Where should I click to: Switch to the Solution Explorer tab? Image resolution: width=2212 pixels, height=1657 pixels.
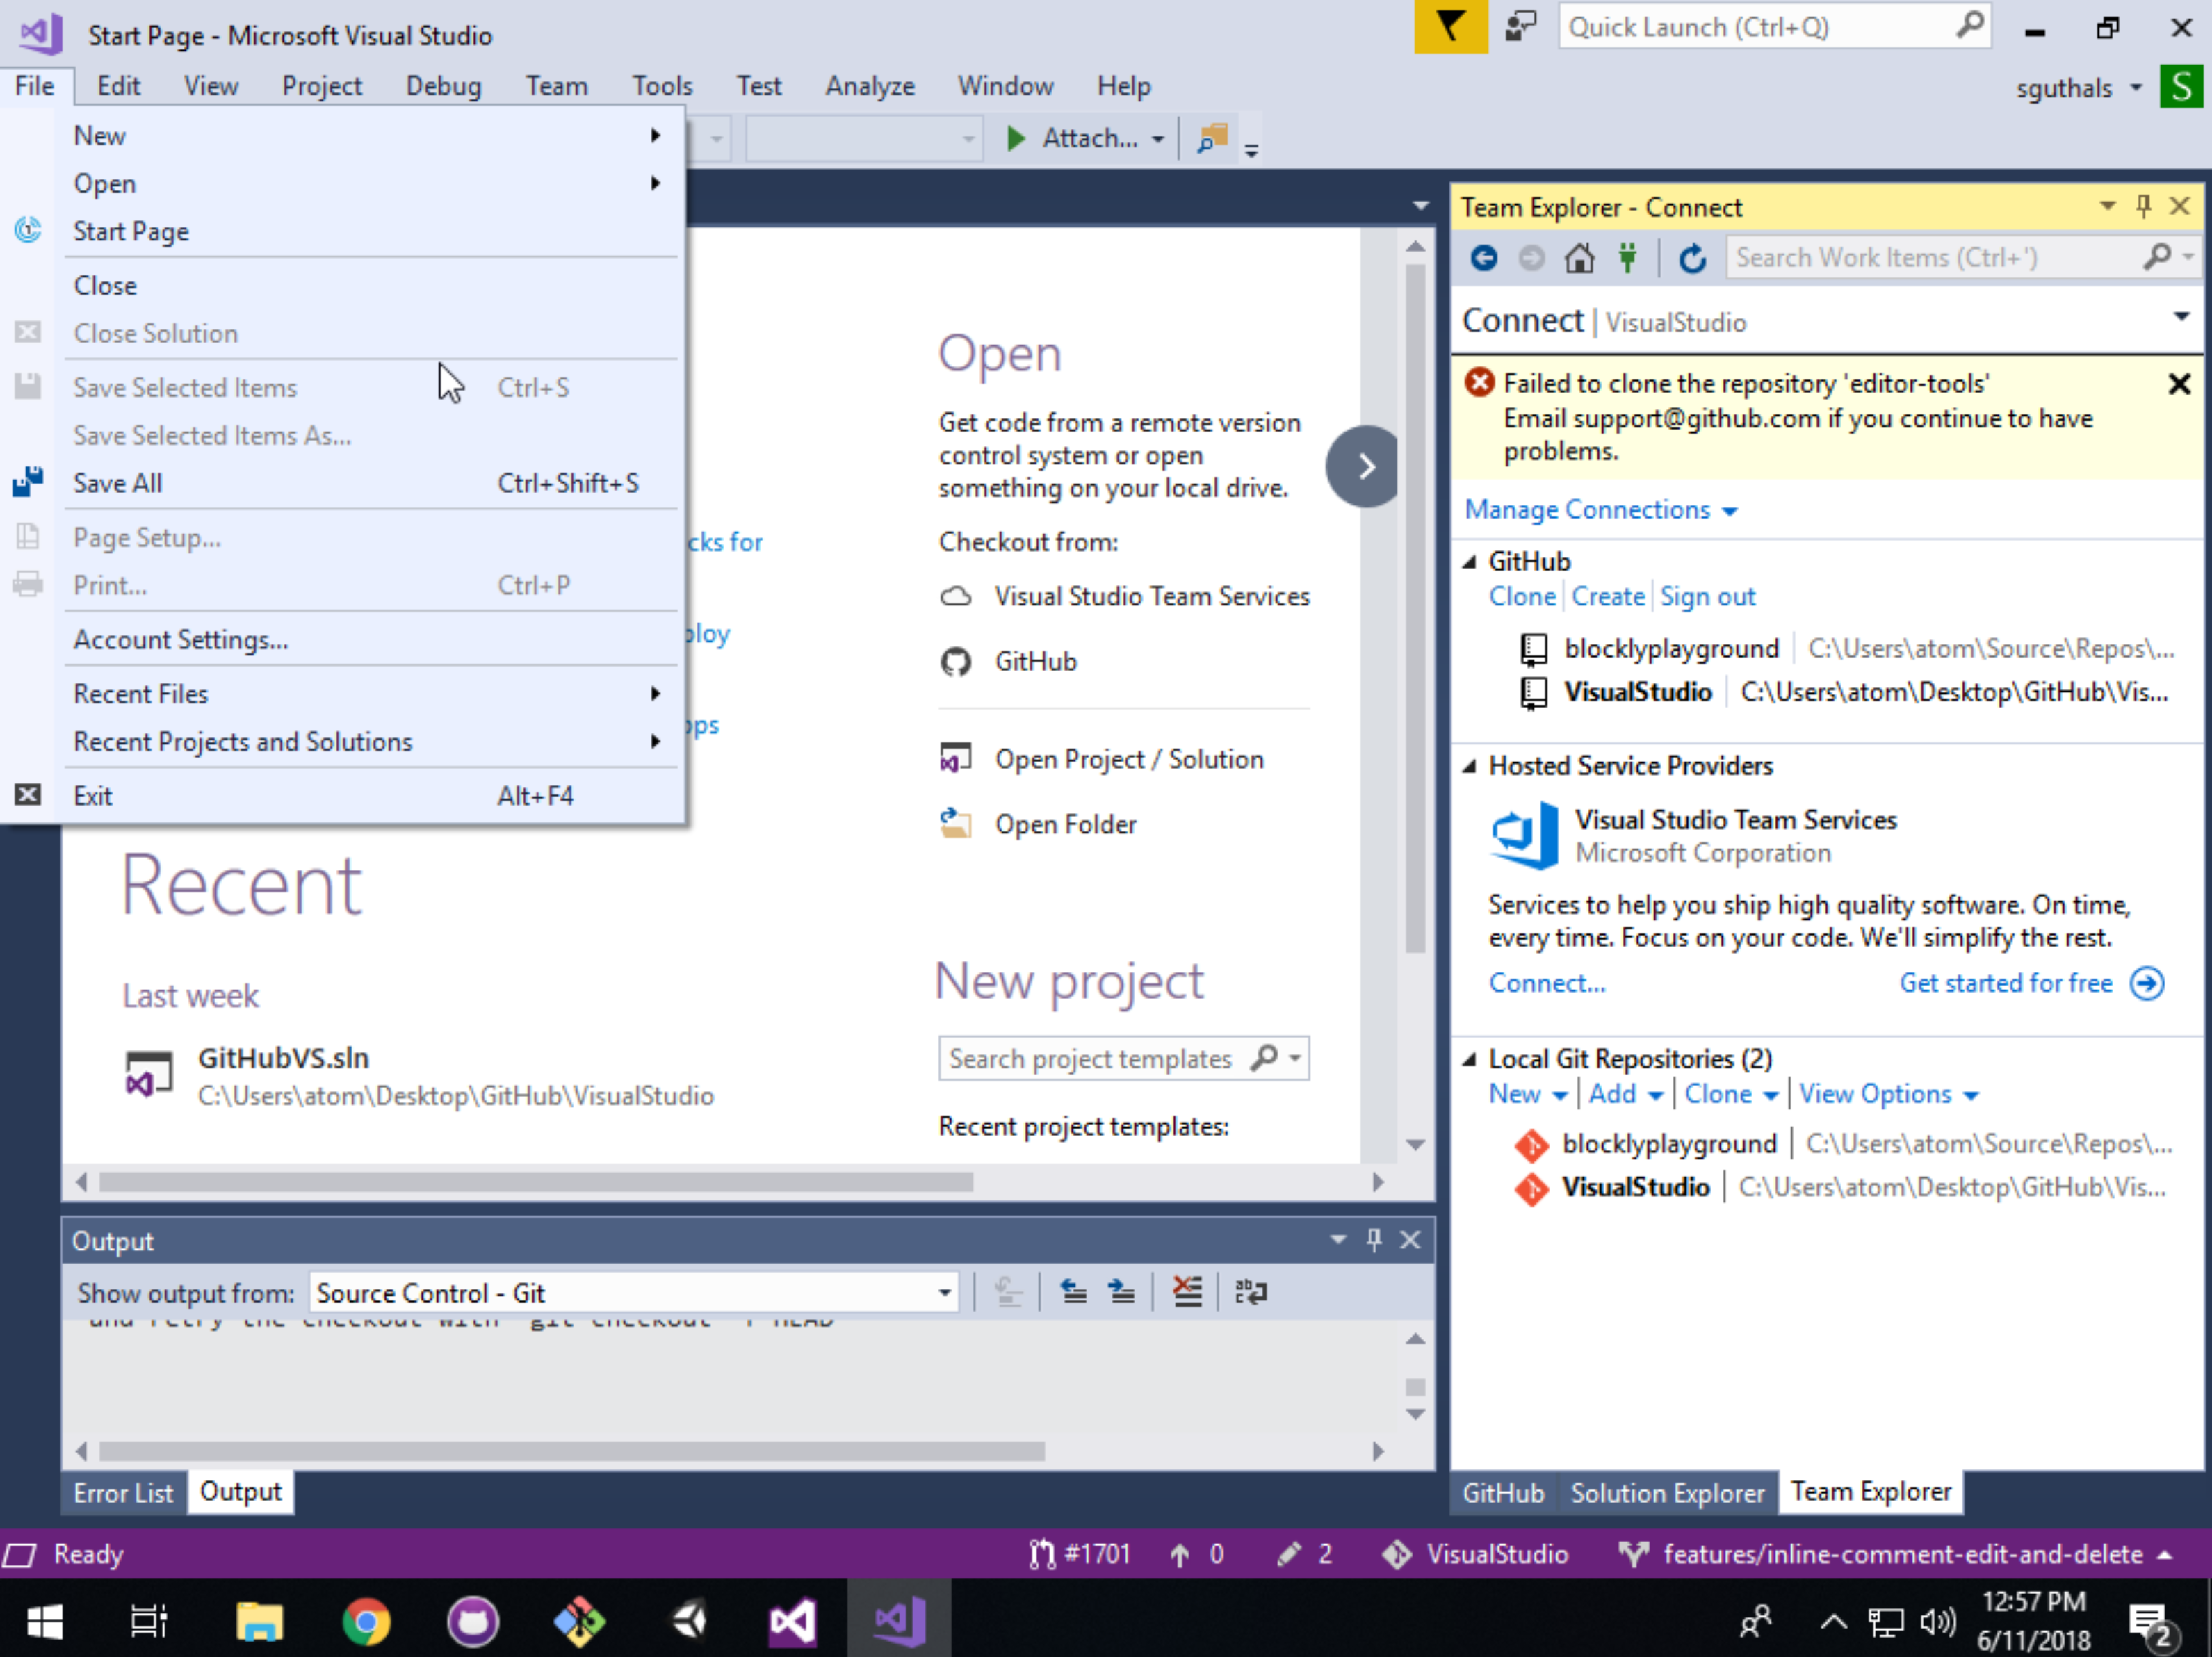point(1666,1493)
